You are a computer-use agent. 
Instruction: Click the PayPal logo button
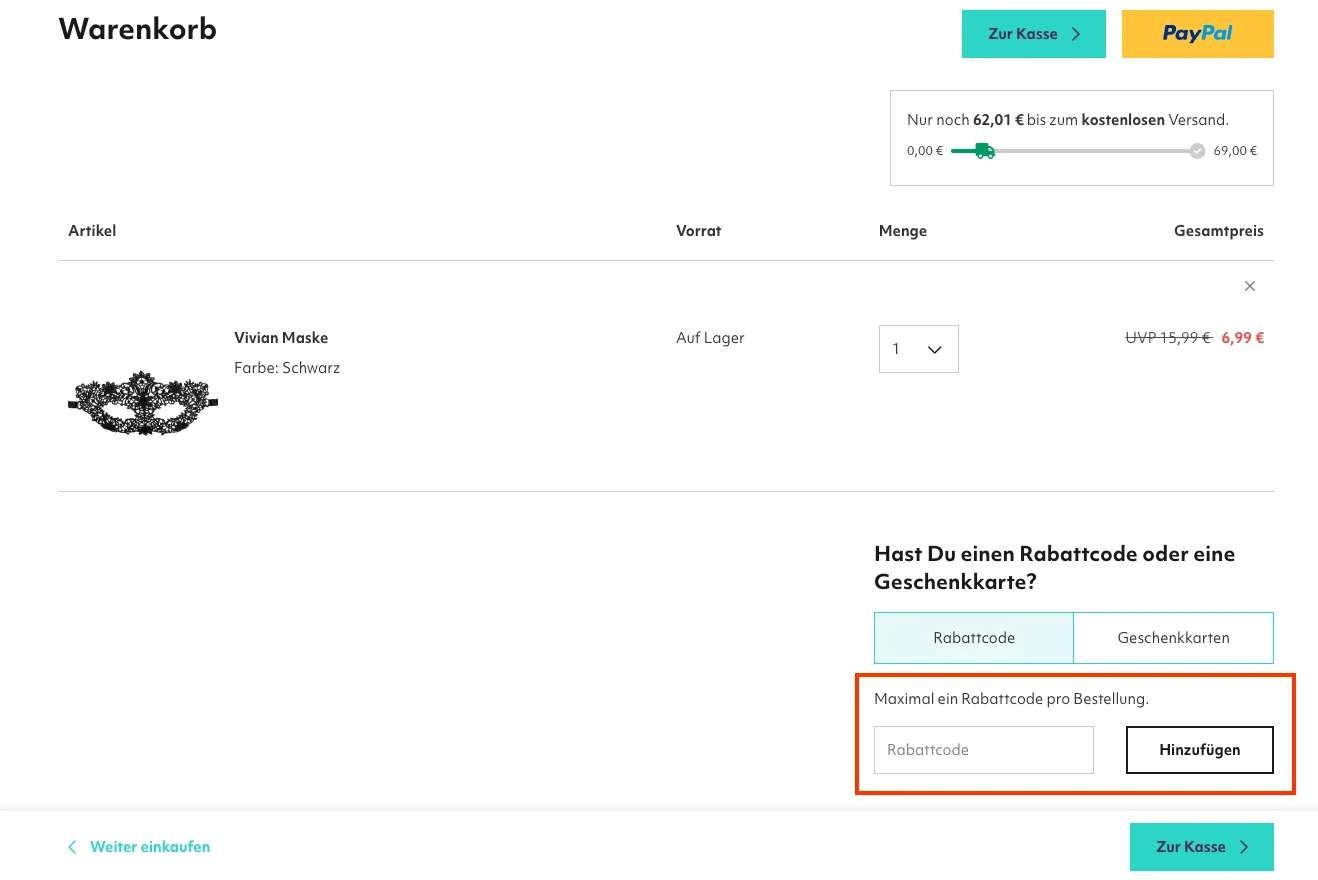pyautogui.click(x=1197, y=34)
